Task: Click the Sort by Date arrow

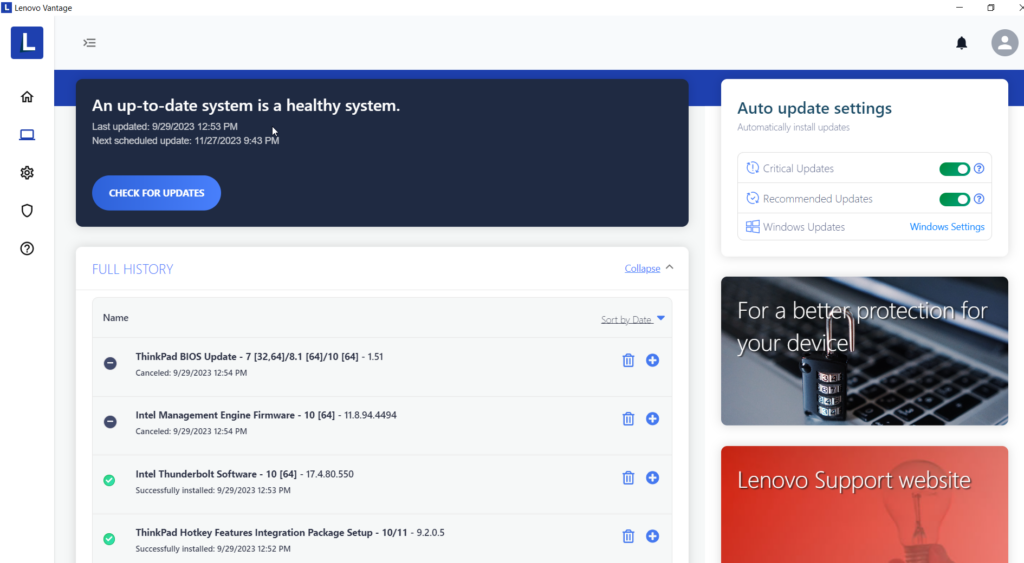Action: pos(661,318)
